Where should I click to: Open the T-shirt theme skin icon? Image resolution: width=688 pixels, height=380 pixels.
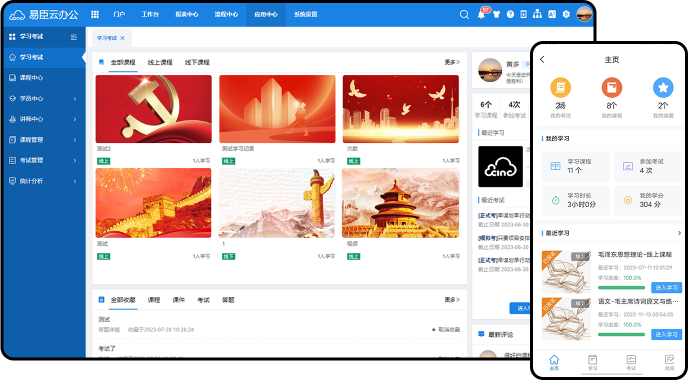tap(496, 14)
